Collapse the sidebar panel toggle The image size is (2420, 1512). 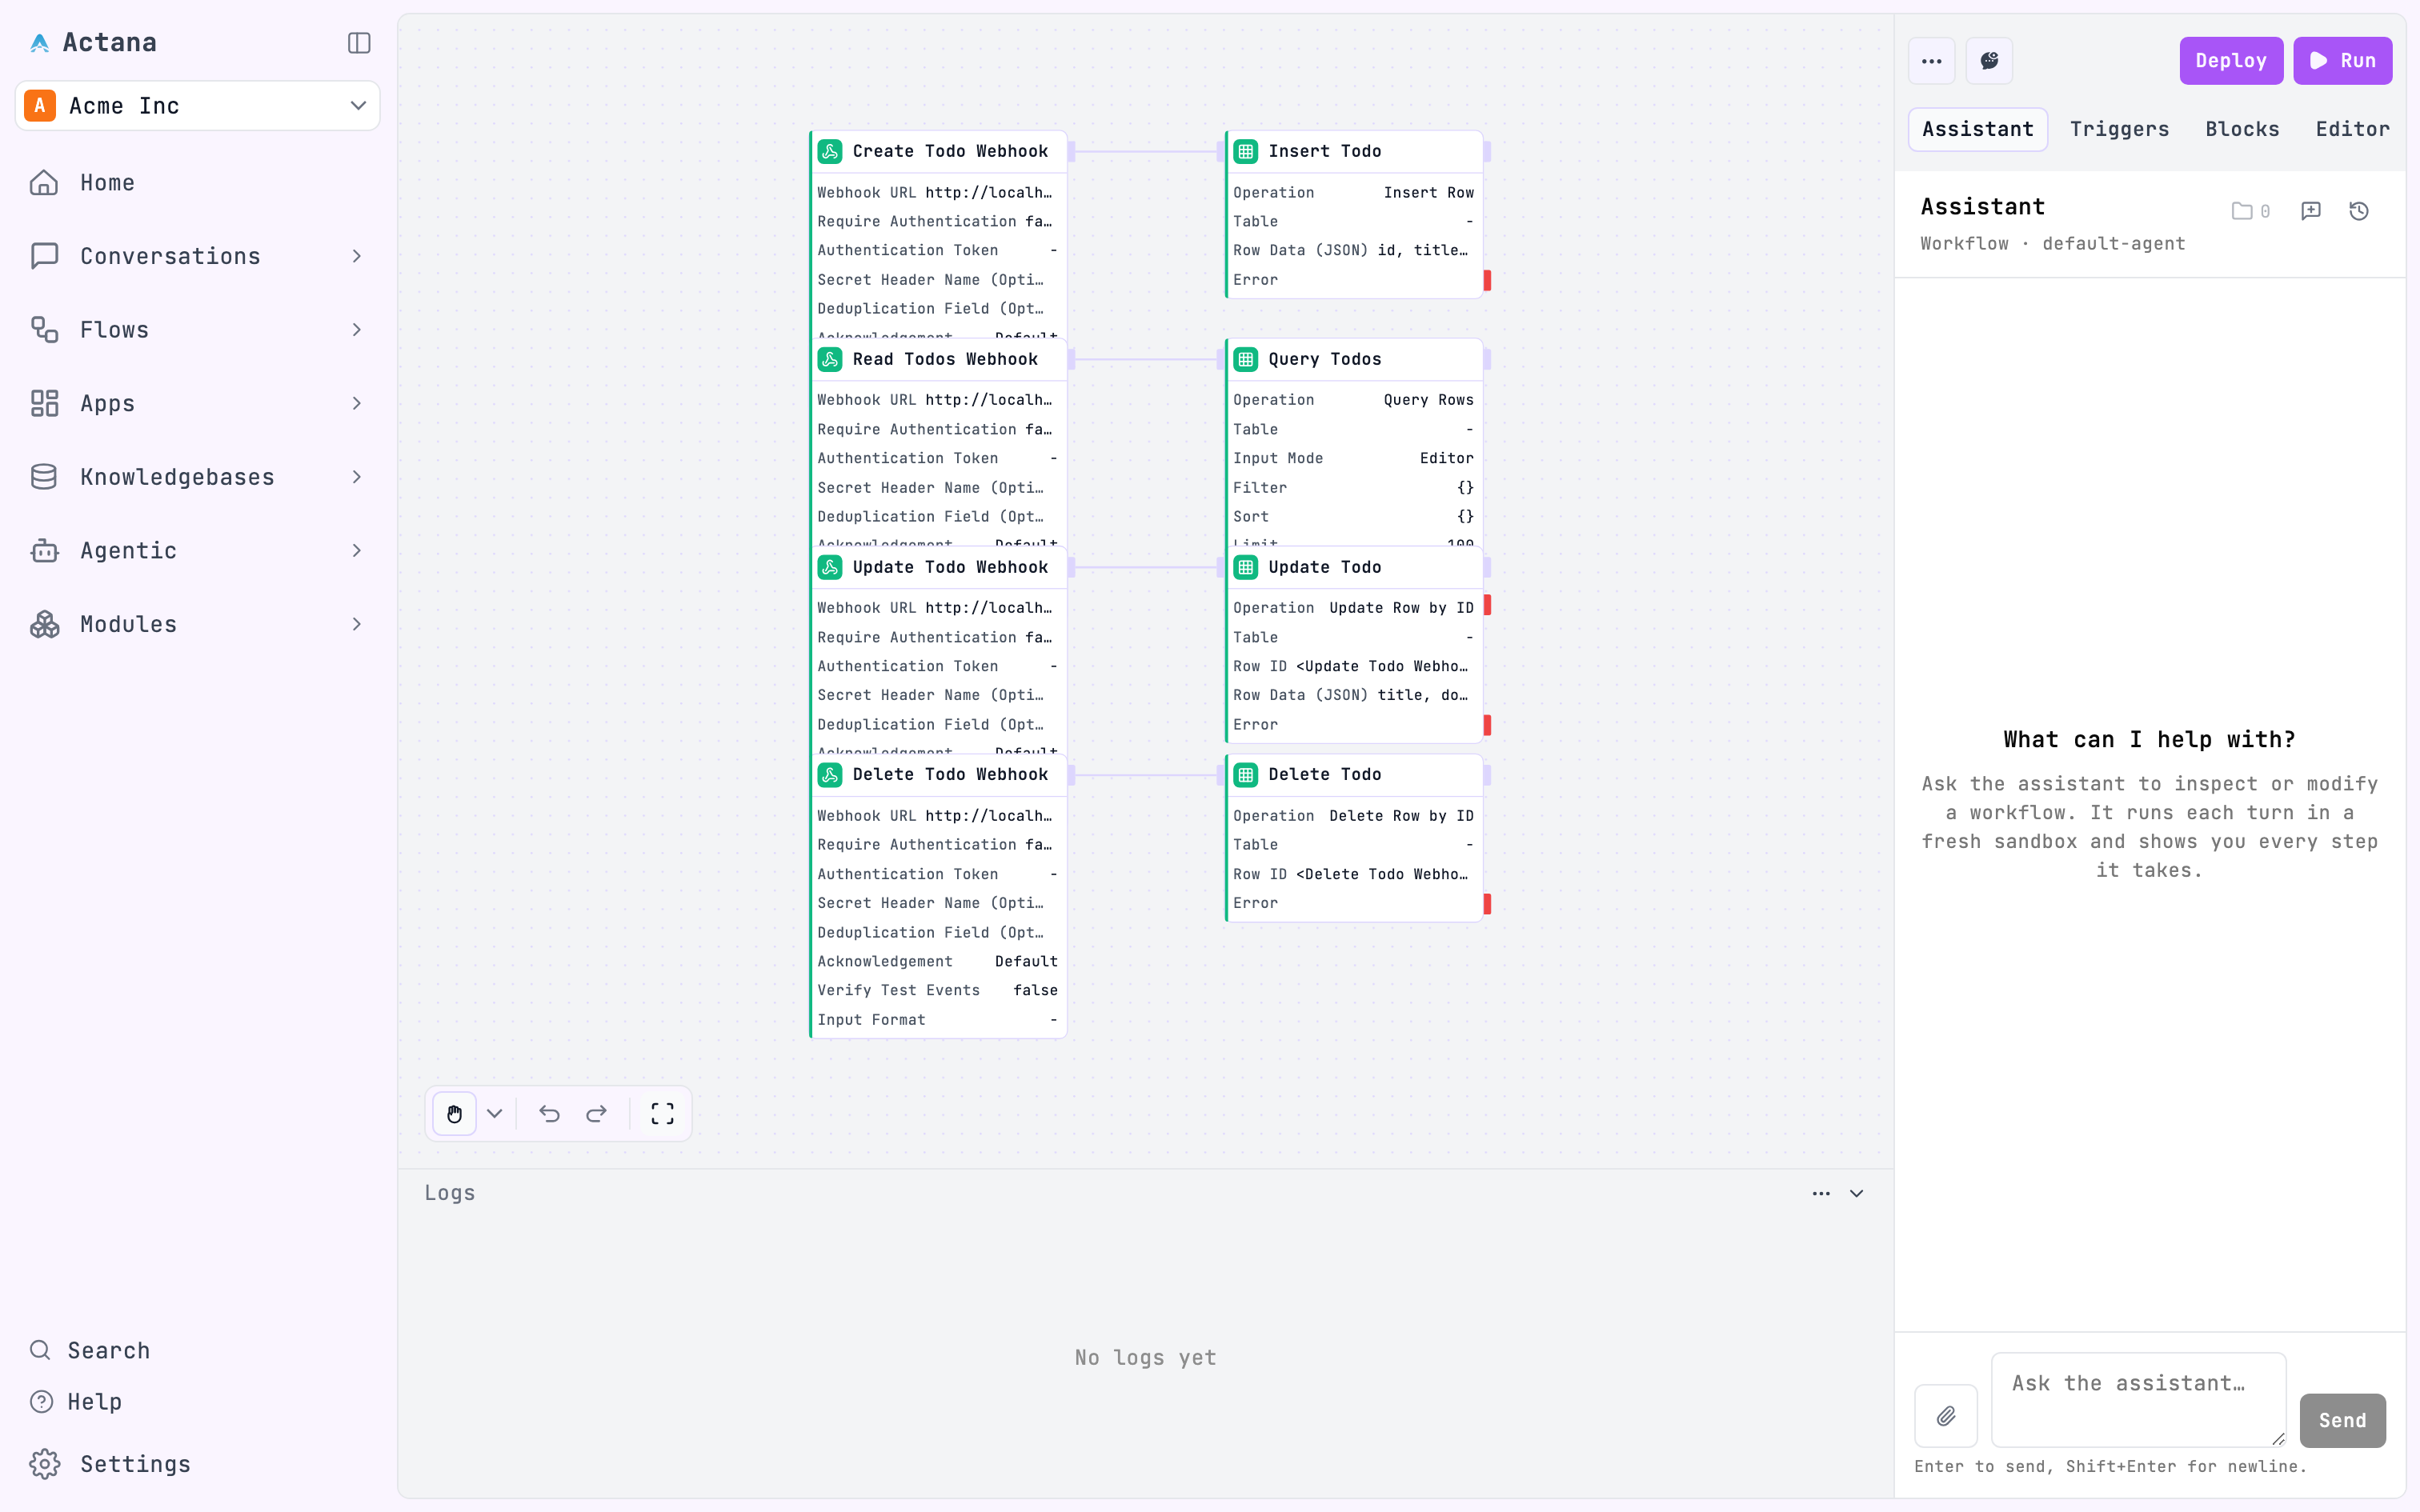click(x=359, y=43)
